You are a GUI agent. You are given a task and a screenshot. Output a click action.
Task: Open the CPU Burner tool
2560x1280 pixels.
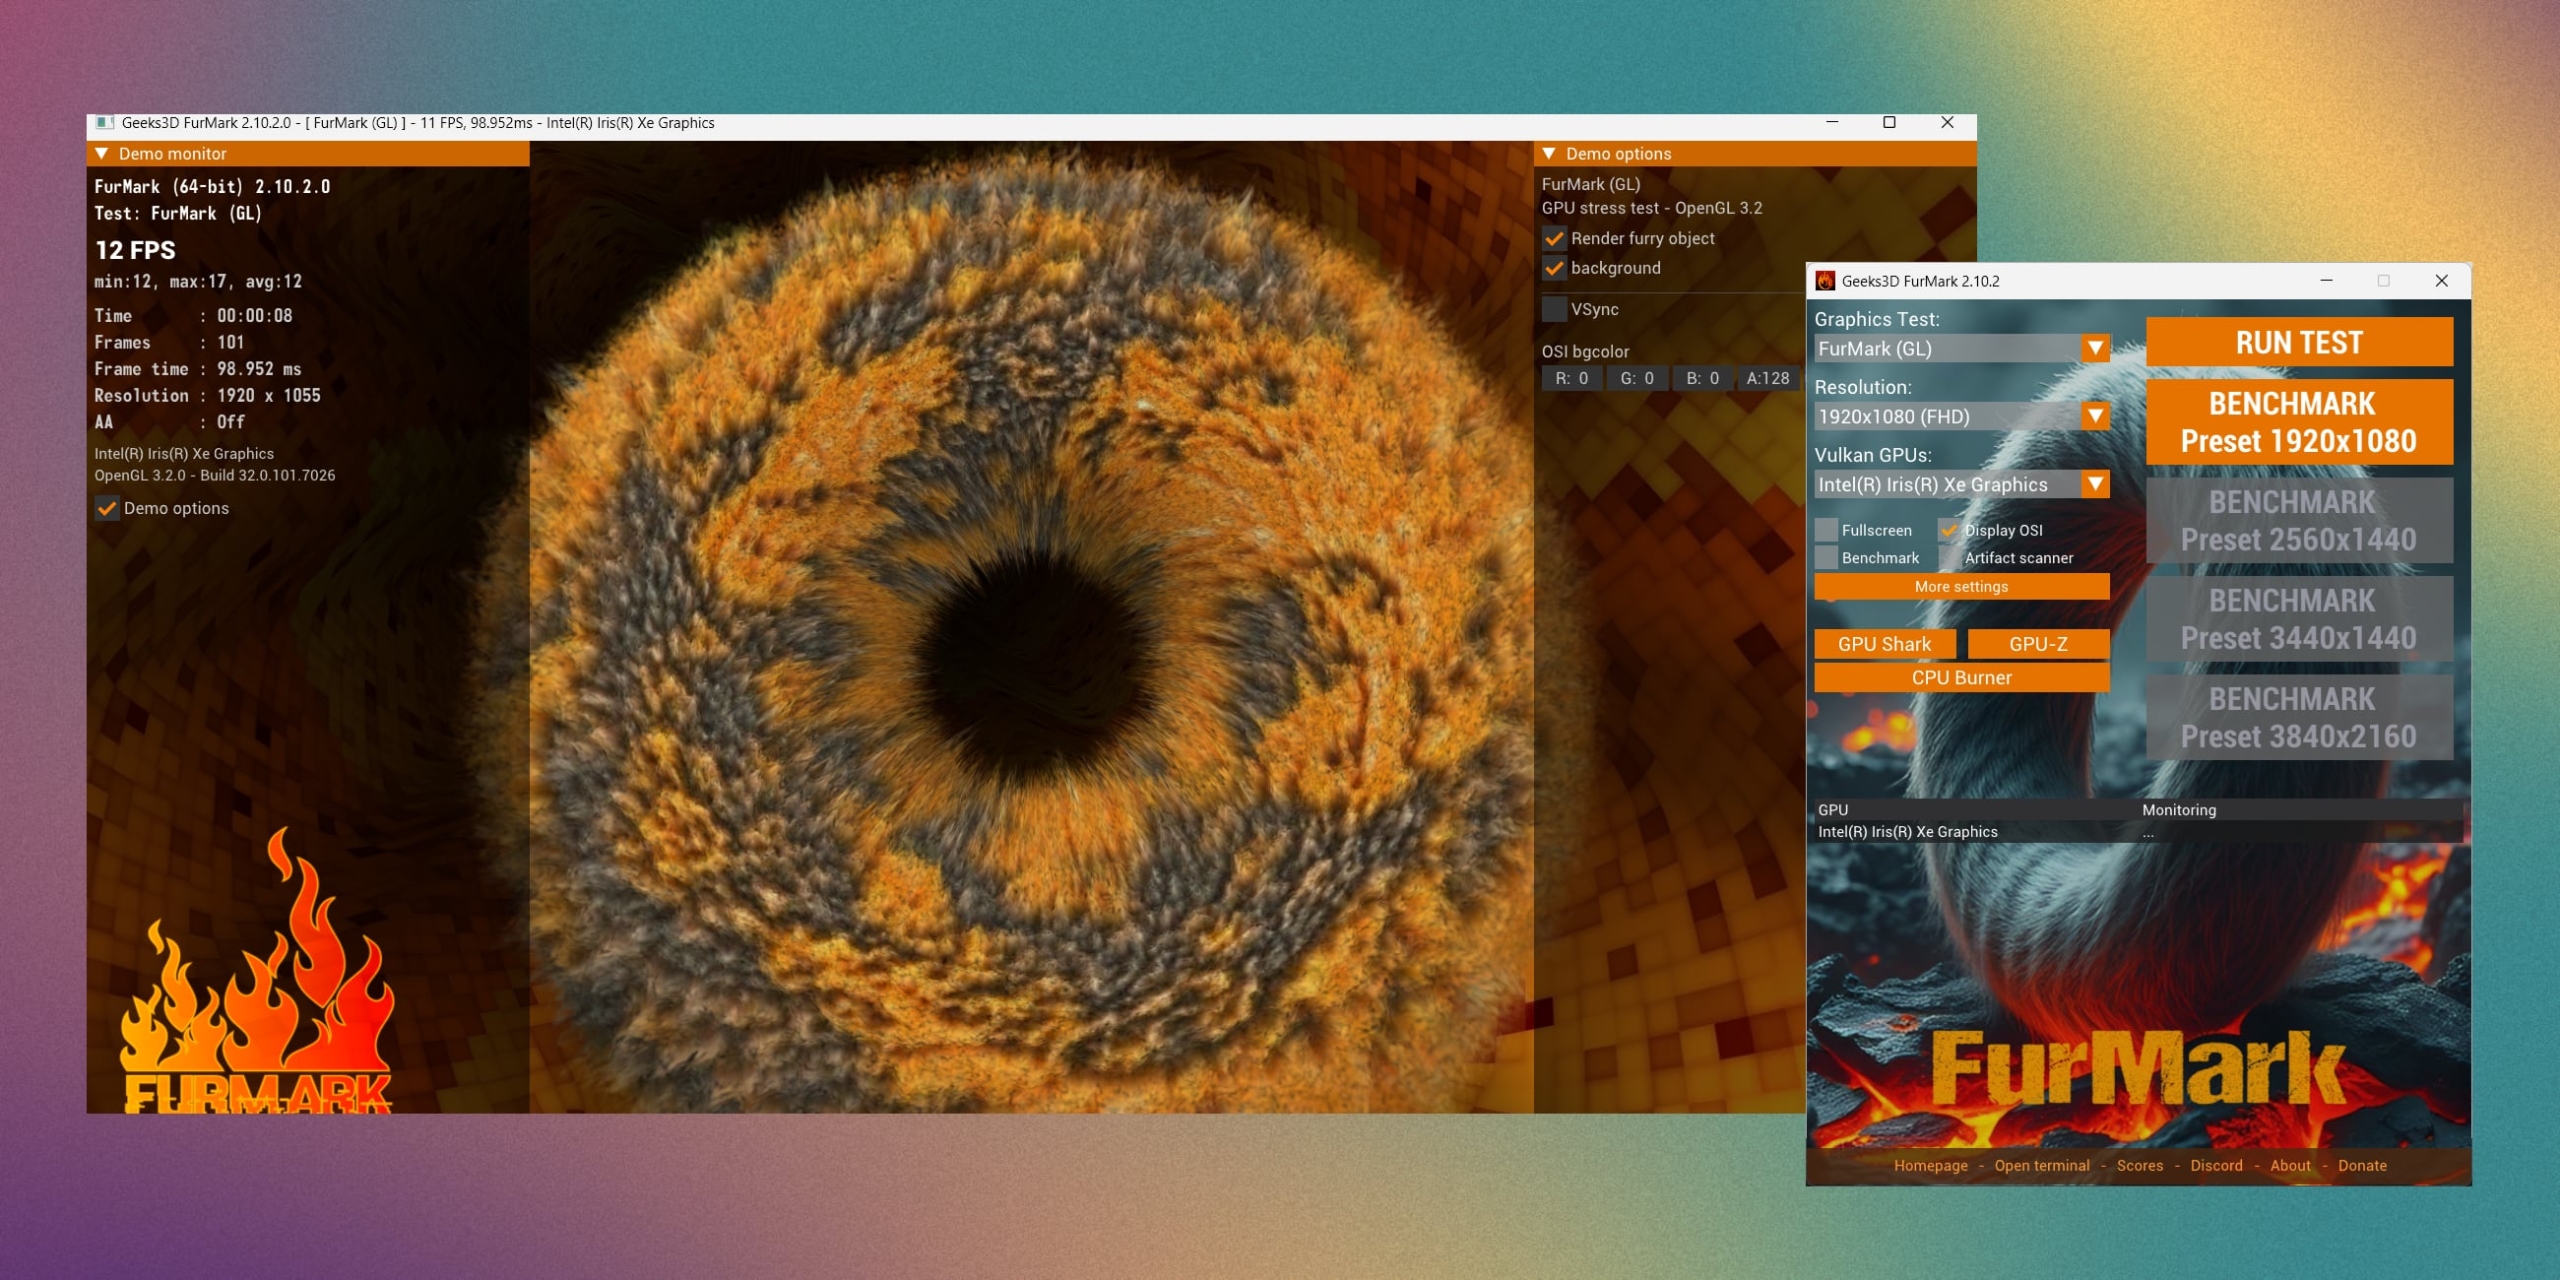pyautogui.click(x=1961, y=678)
